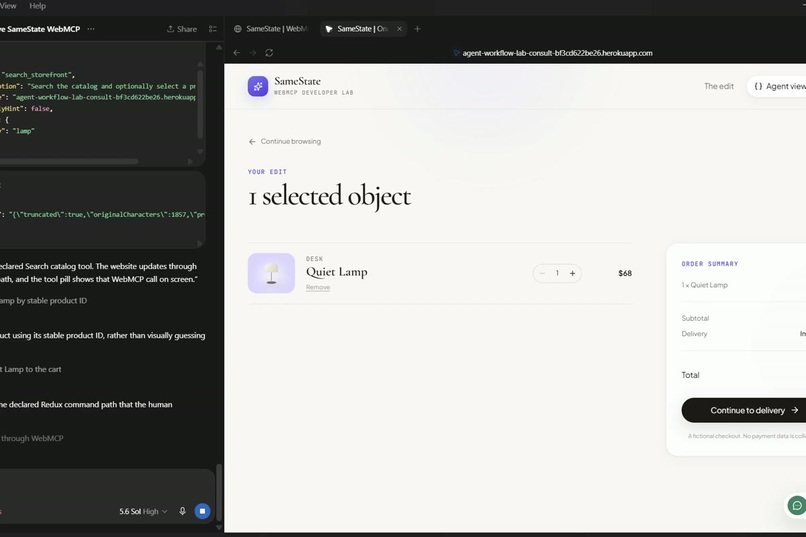Click the '1 x Quiet Lamp' summary line

[x=705, y=285]
